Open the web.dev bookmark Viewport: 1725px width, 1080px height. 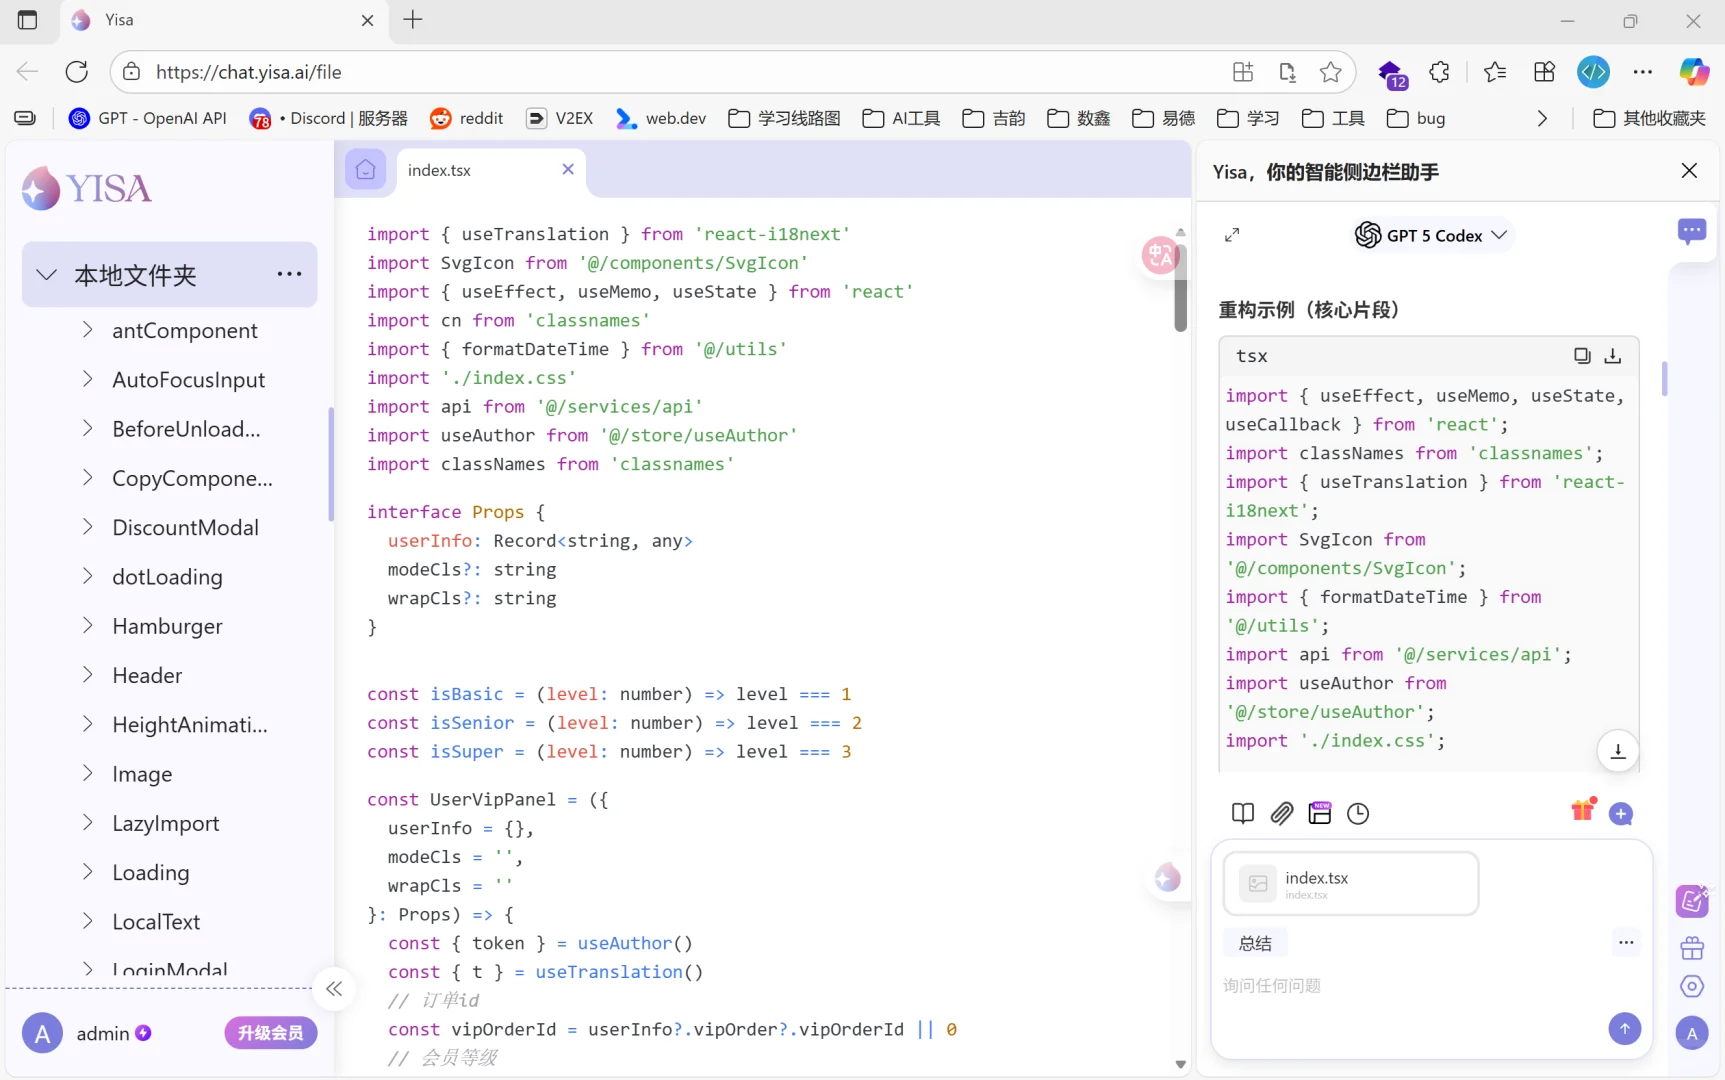(x=661, y=118)
